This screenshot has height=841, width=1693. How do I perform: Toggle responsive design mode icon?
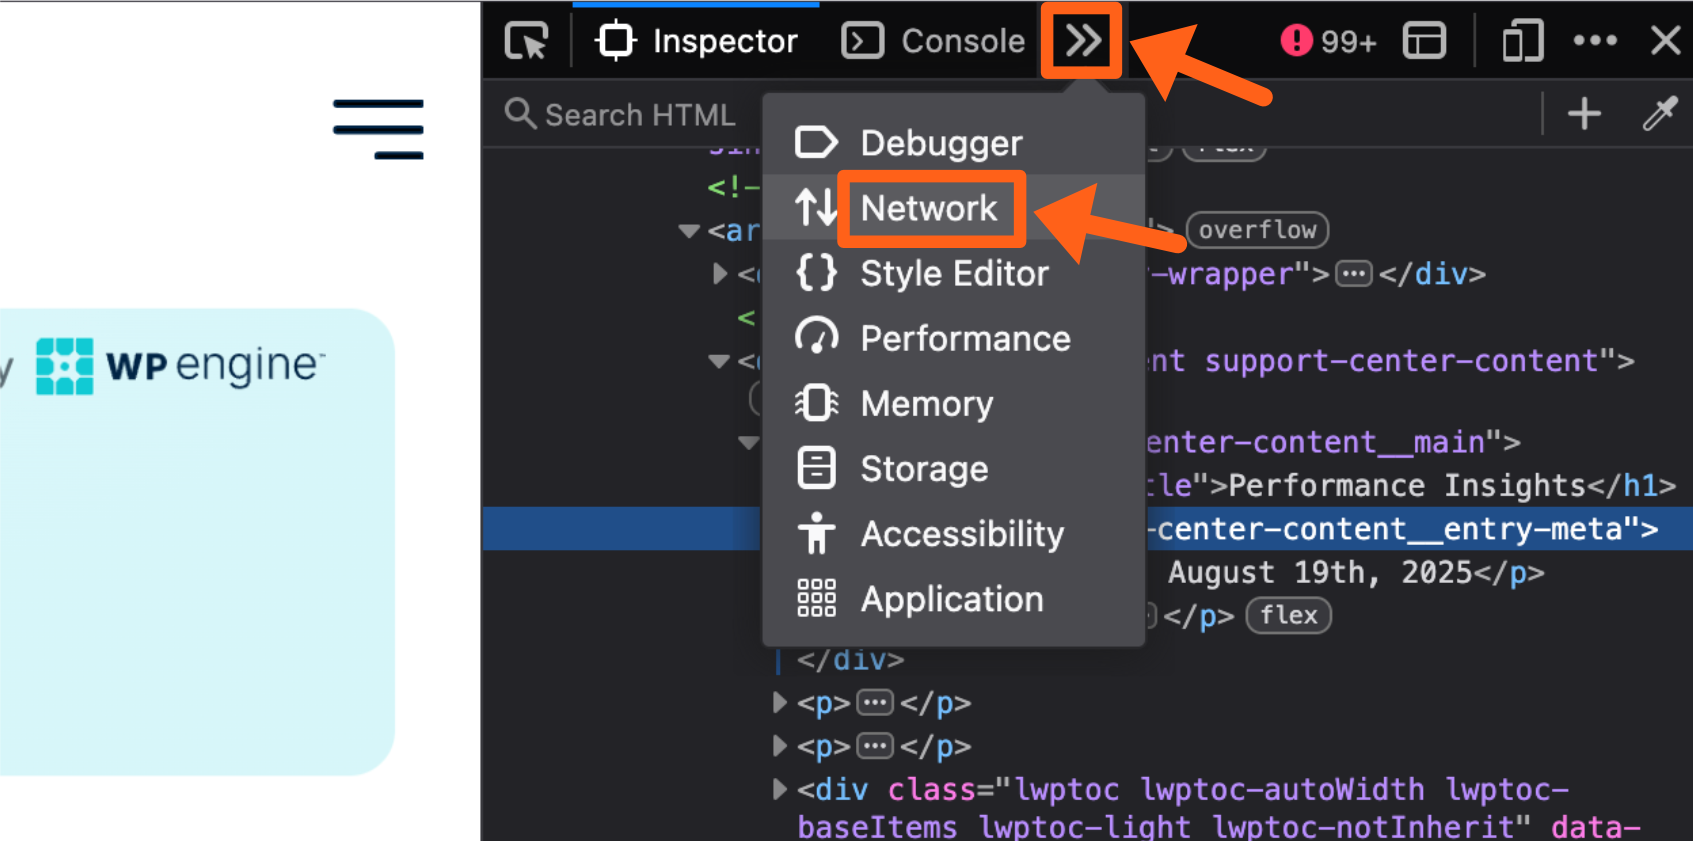click(x=1522, y=41)
